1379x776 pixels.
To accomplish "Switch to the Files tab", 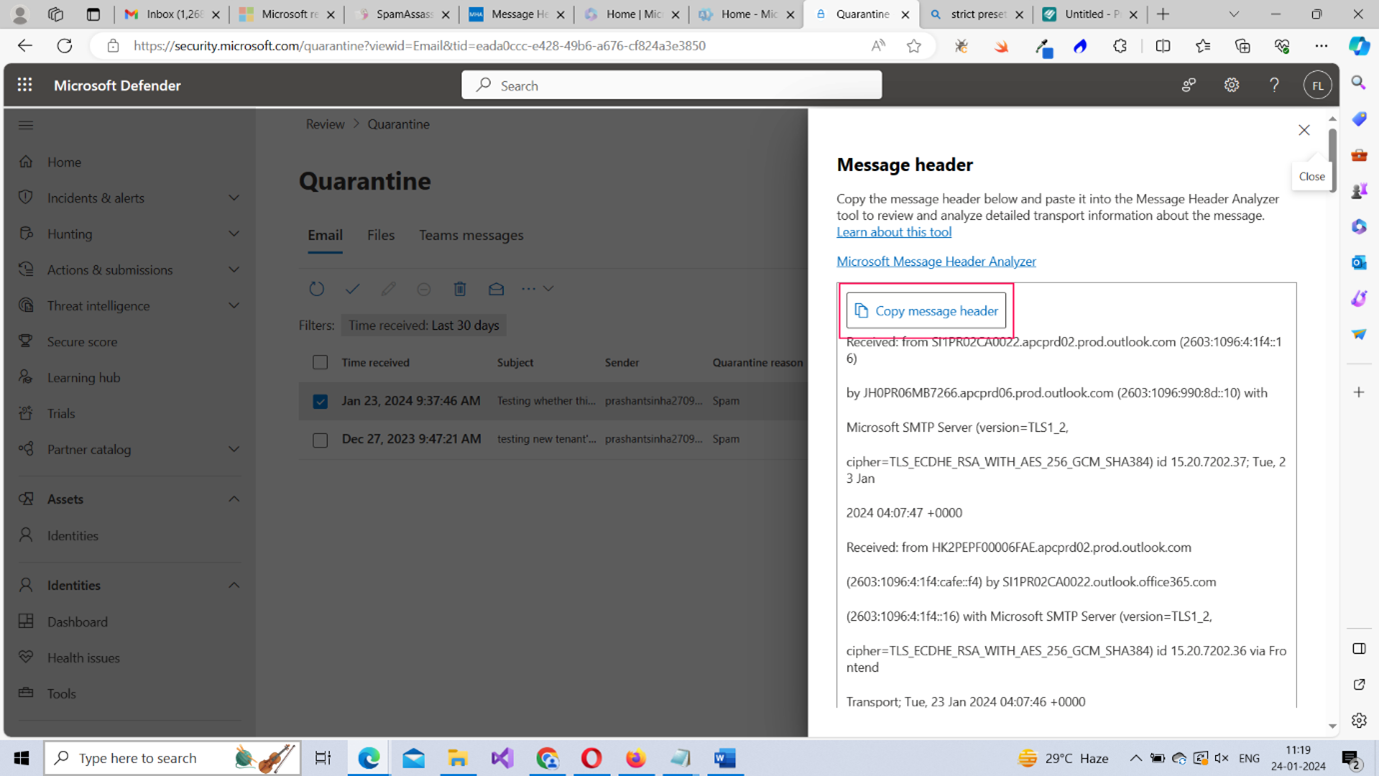I will [380, 235].
